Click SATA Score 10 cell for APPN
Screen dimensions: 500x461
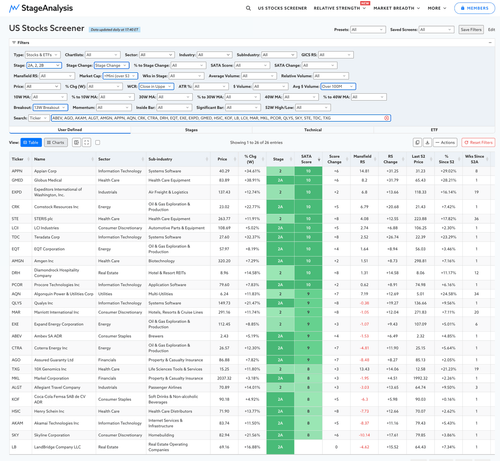[x=308, y=171]
